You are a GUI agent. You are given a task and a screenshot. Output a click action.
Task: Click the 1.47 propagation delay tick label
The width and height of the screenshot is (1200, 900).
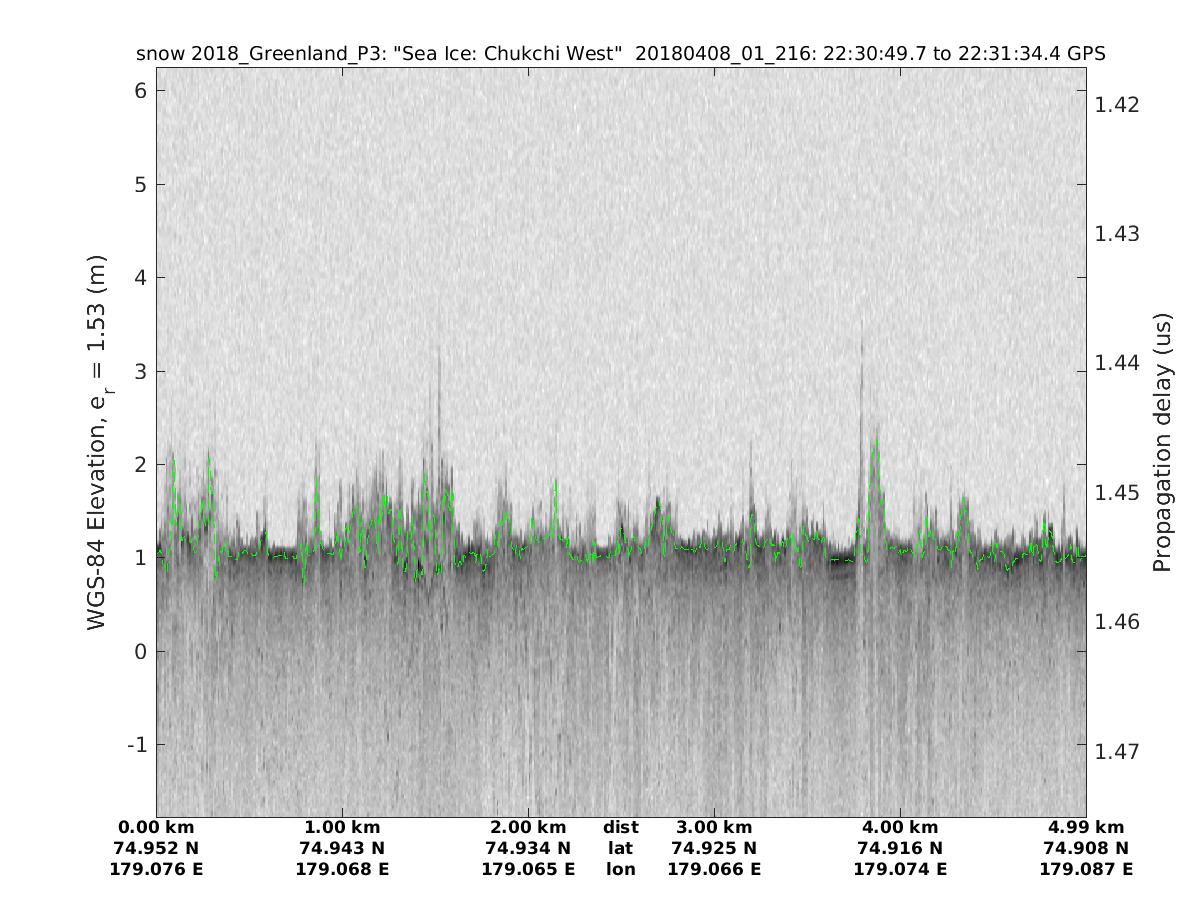click(x=1117, y=751)
